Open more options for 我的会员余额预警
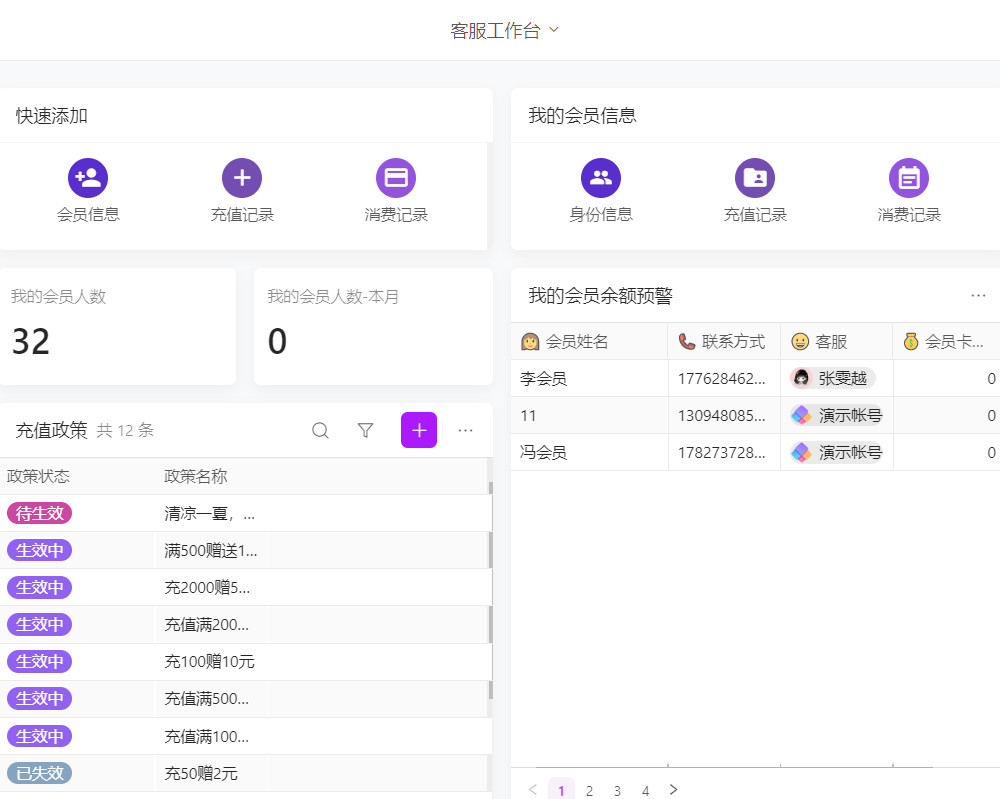Image resolution: width=1000 pixels, height=799 pixels. point(978,295)
